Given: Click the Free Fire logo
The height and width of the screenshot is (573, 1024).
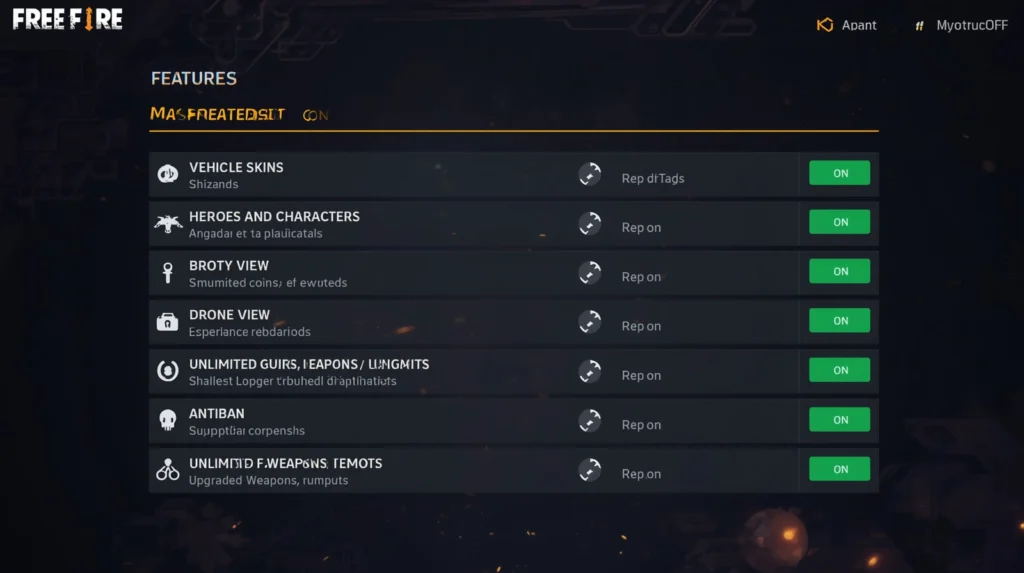Looking at the screenshot, I should 68,19.
